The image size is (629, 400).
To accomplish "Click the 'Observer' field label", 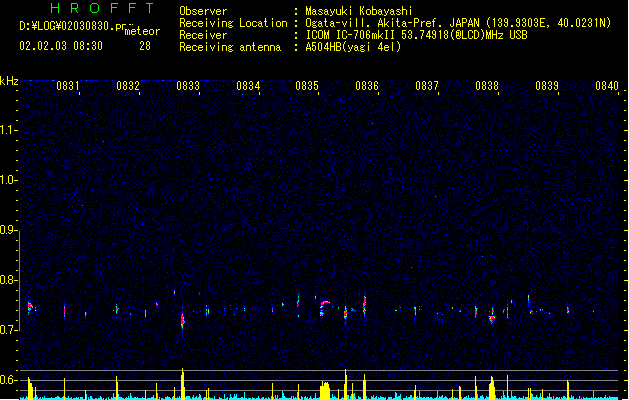I will pyautogui.click(x=203, y=11).
